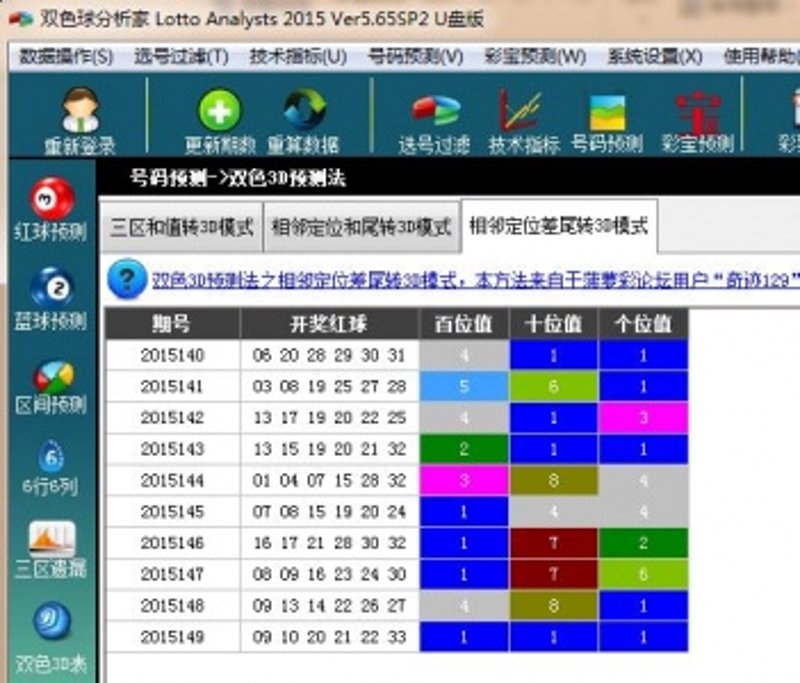Open the 选号过滤(T) menu
This screenshot has height=683, width=800.
[181, 56]
